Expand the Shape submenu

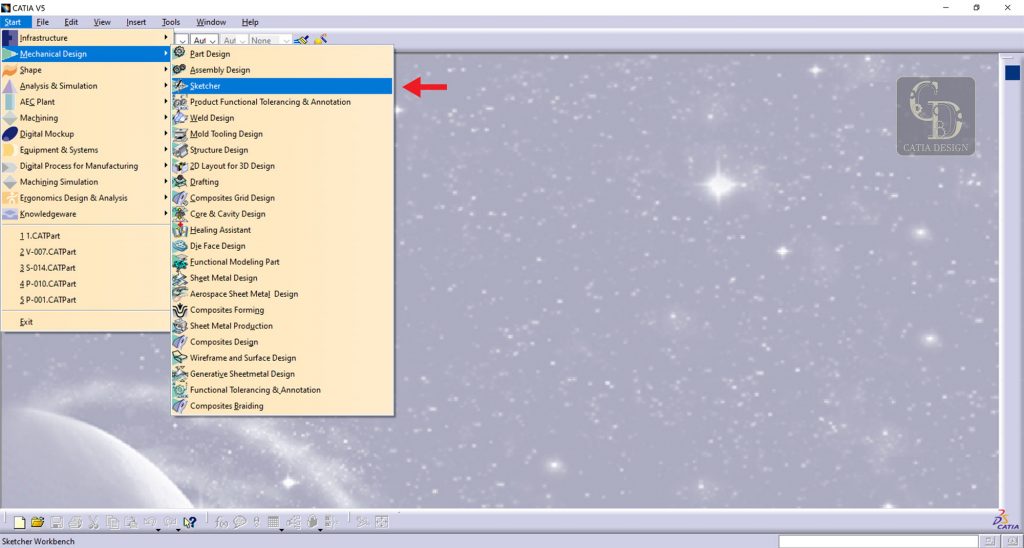[x=86, y=70]
